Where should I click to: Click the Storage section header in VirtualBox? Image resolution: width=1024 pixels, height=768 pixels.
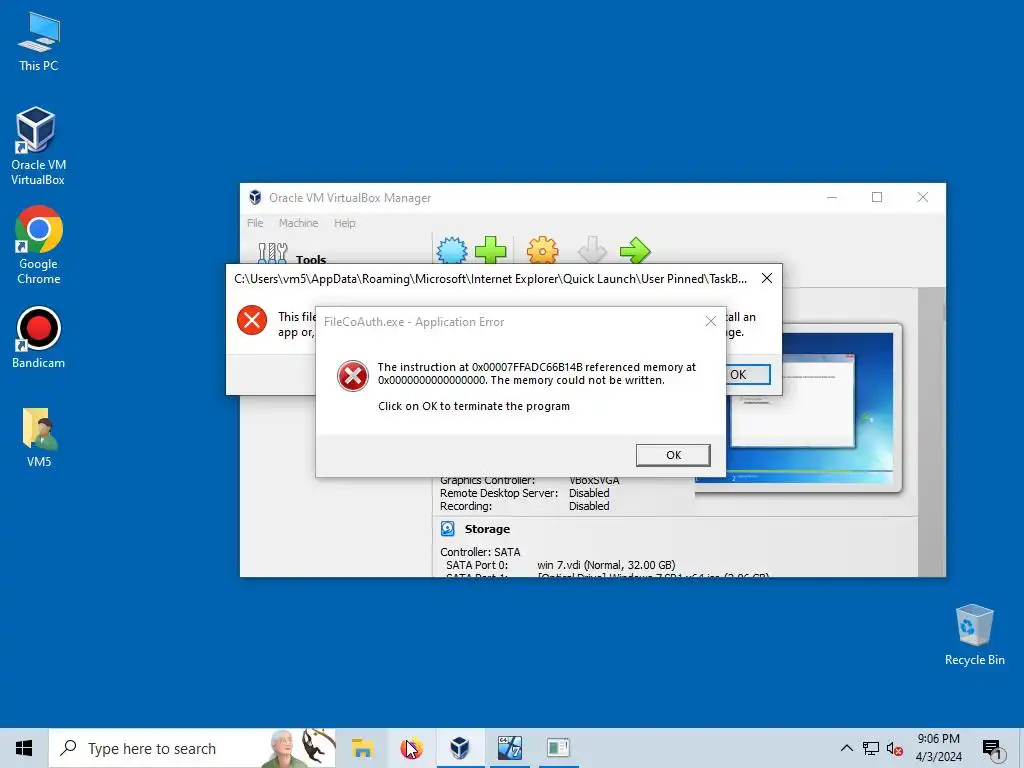click(487, 529)
